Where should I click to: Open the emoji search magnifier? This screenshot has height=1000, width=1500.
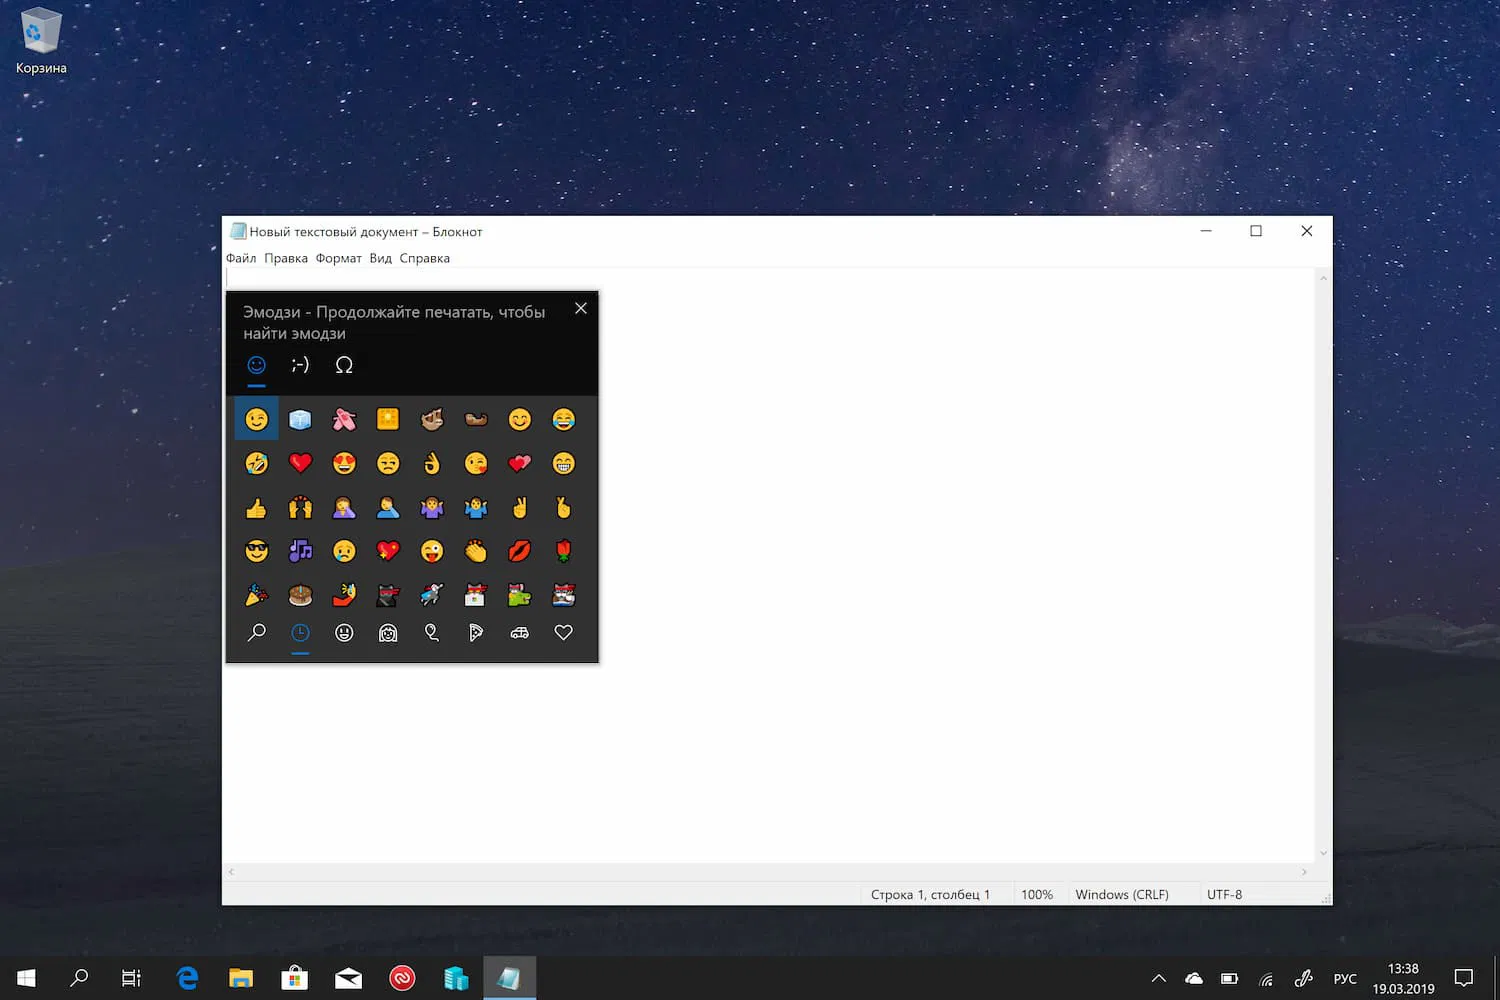click(x=257, y=632)
